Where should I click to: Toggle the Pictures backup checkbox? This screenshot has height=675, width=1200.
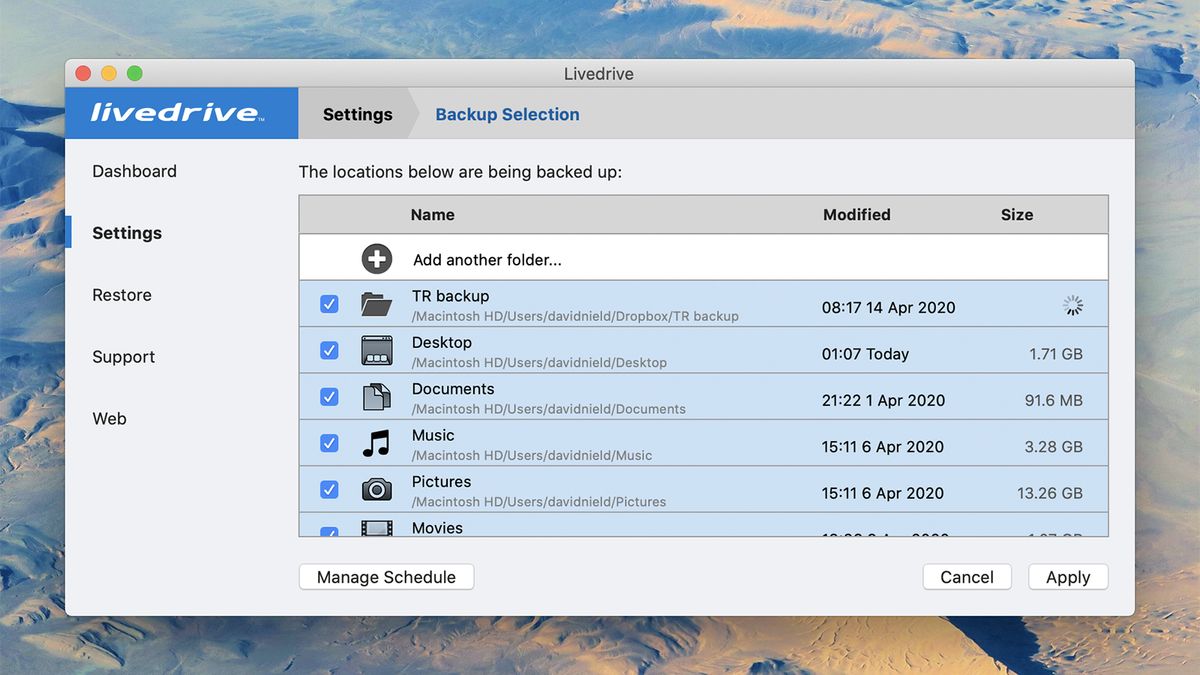click(x=329, y=489)
